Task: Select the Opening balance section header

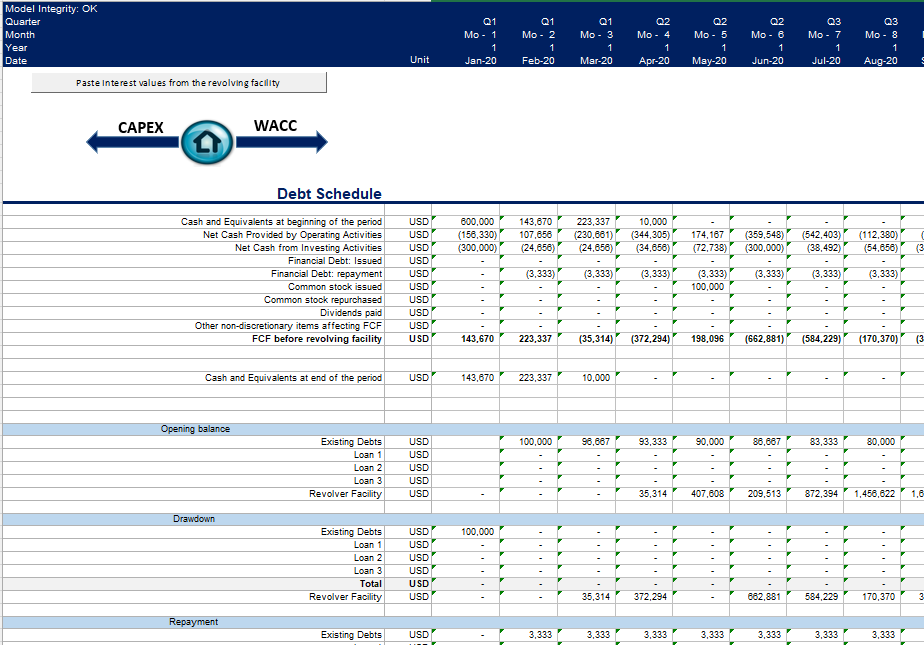Action: [195, 429]
